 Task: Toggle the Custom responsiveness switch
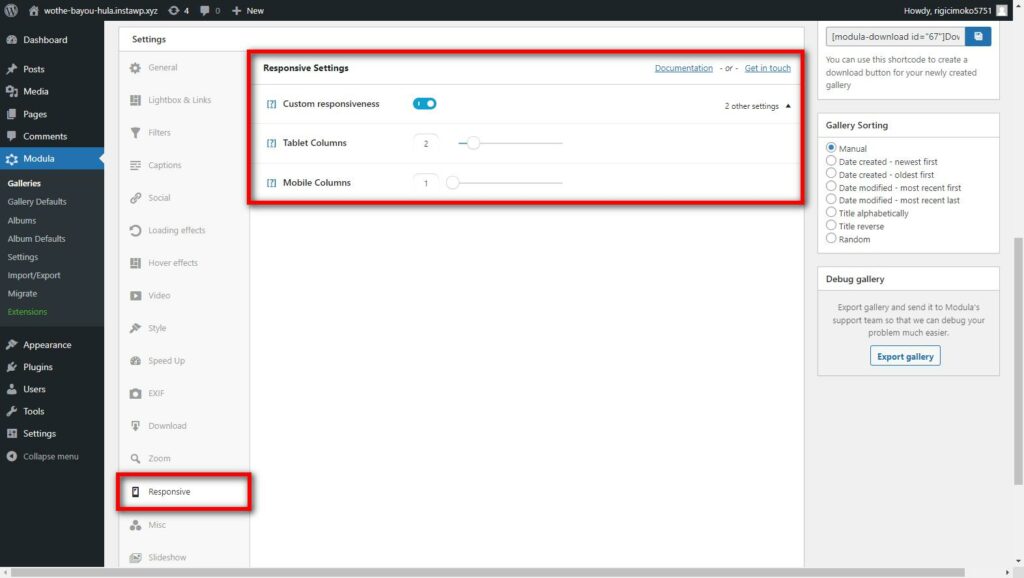[x=424, y=104]
